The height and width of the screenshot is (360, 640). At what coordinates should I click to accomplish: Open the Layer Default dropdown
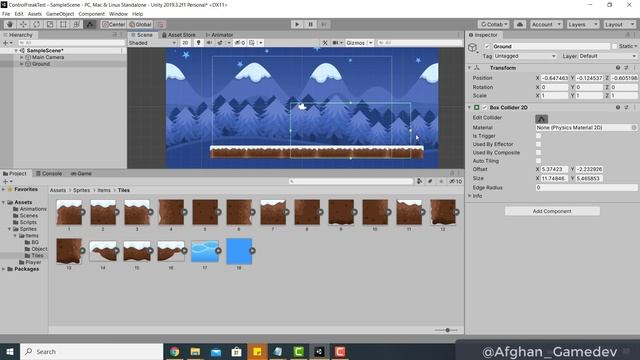point(607,56)
